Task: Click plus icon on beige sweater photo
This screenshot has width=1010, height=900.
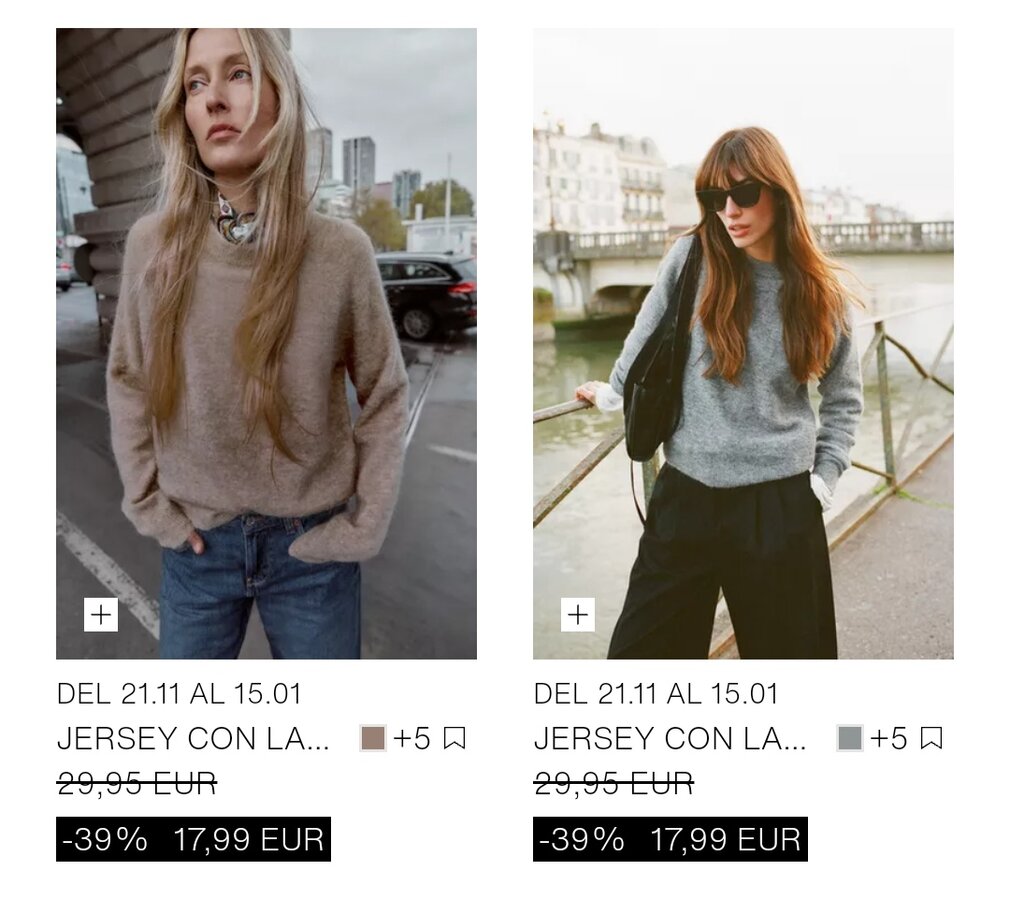Action: [101, 615]
